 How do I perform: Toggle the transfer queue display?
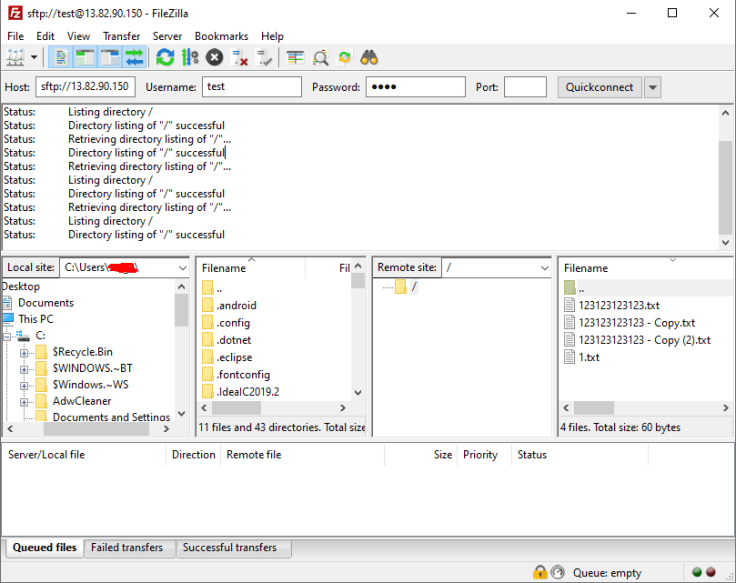click(133, 58)
